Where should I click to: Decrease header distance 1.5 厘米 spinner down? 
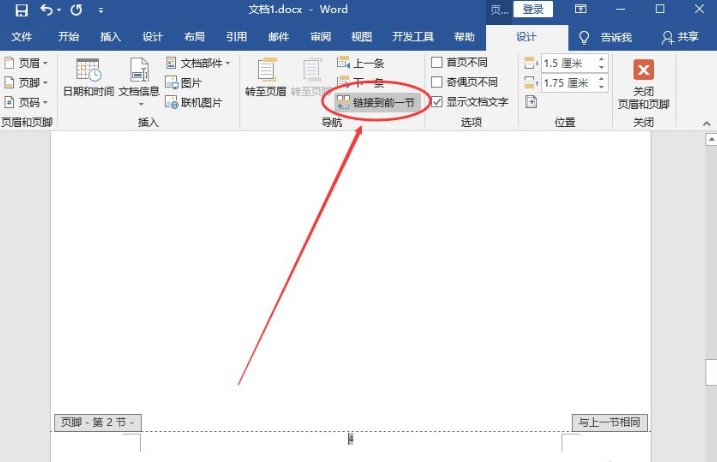click(601, 67)
